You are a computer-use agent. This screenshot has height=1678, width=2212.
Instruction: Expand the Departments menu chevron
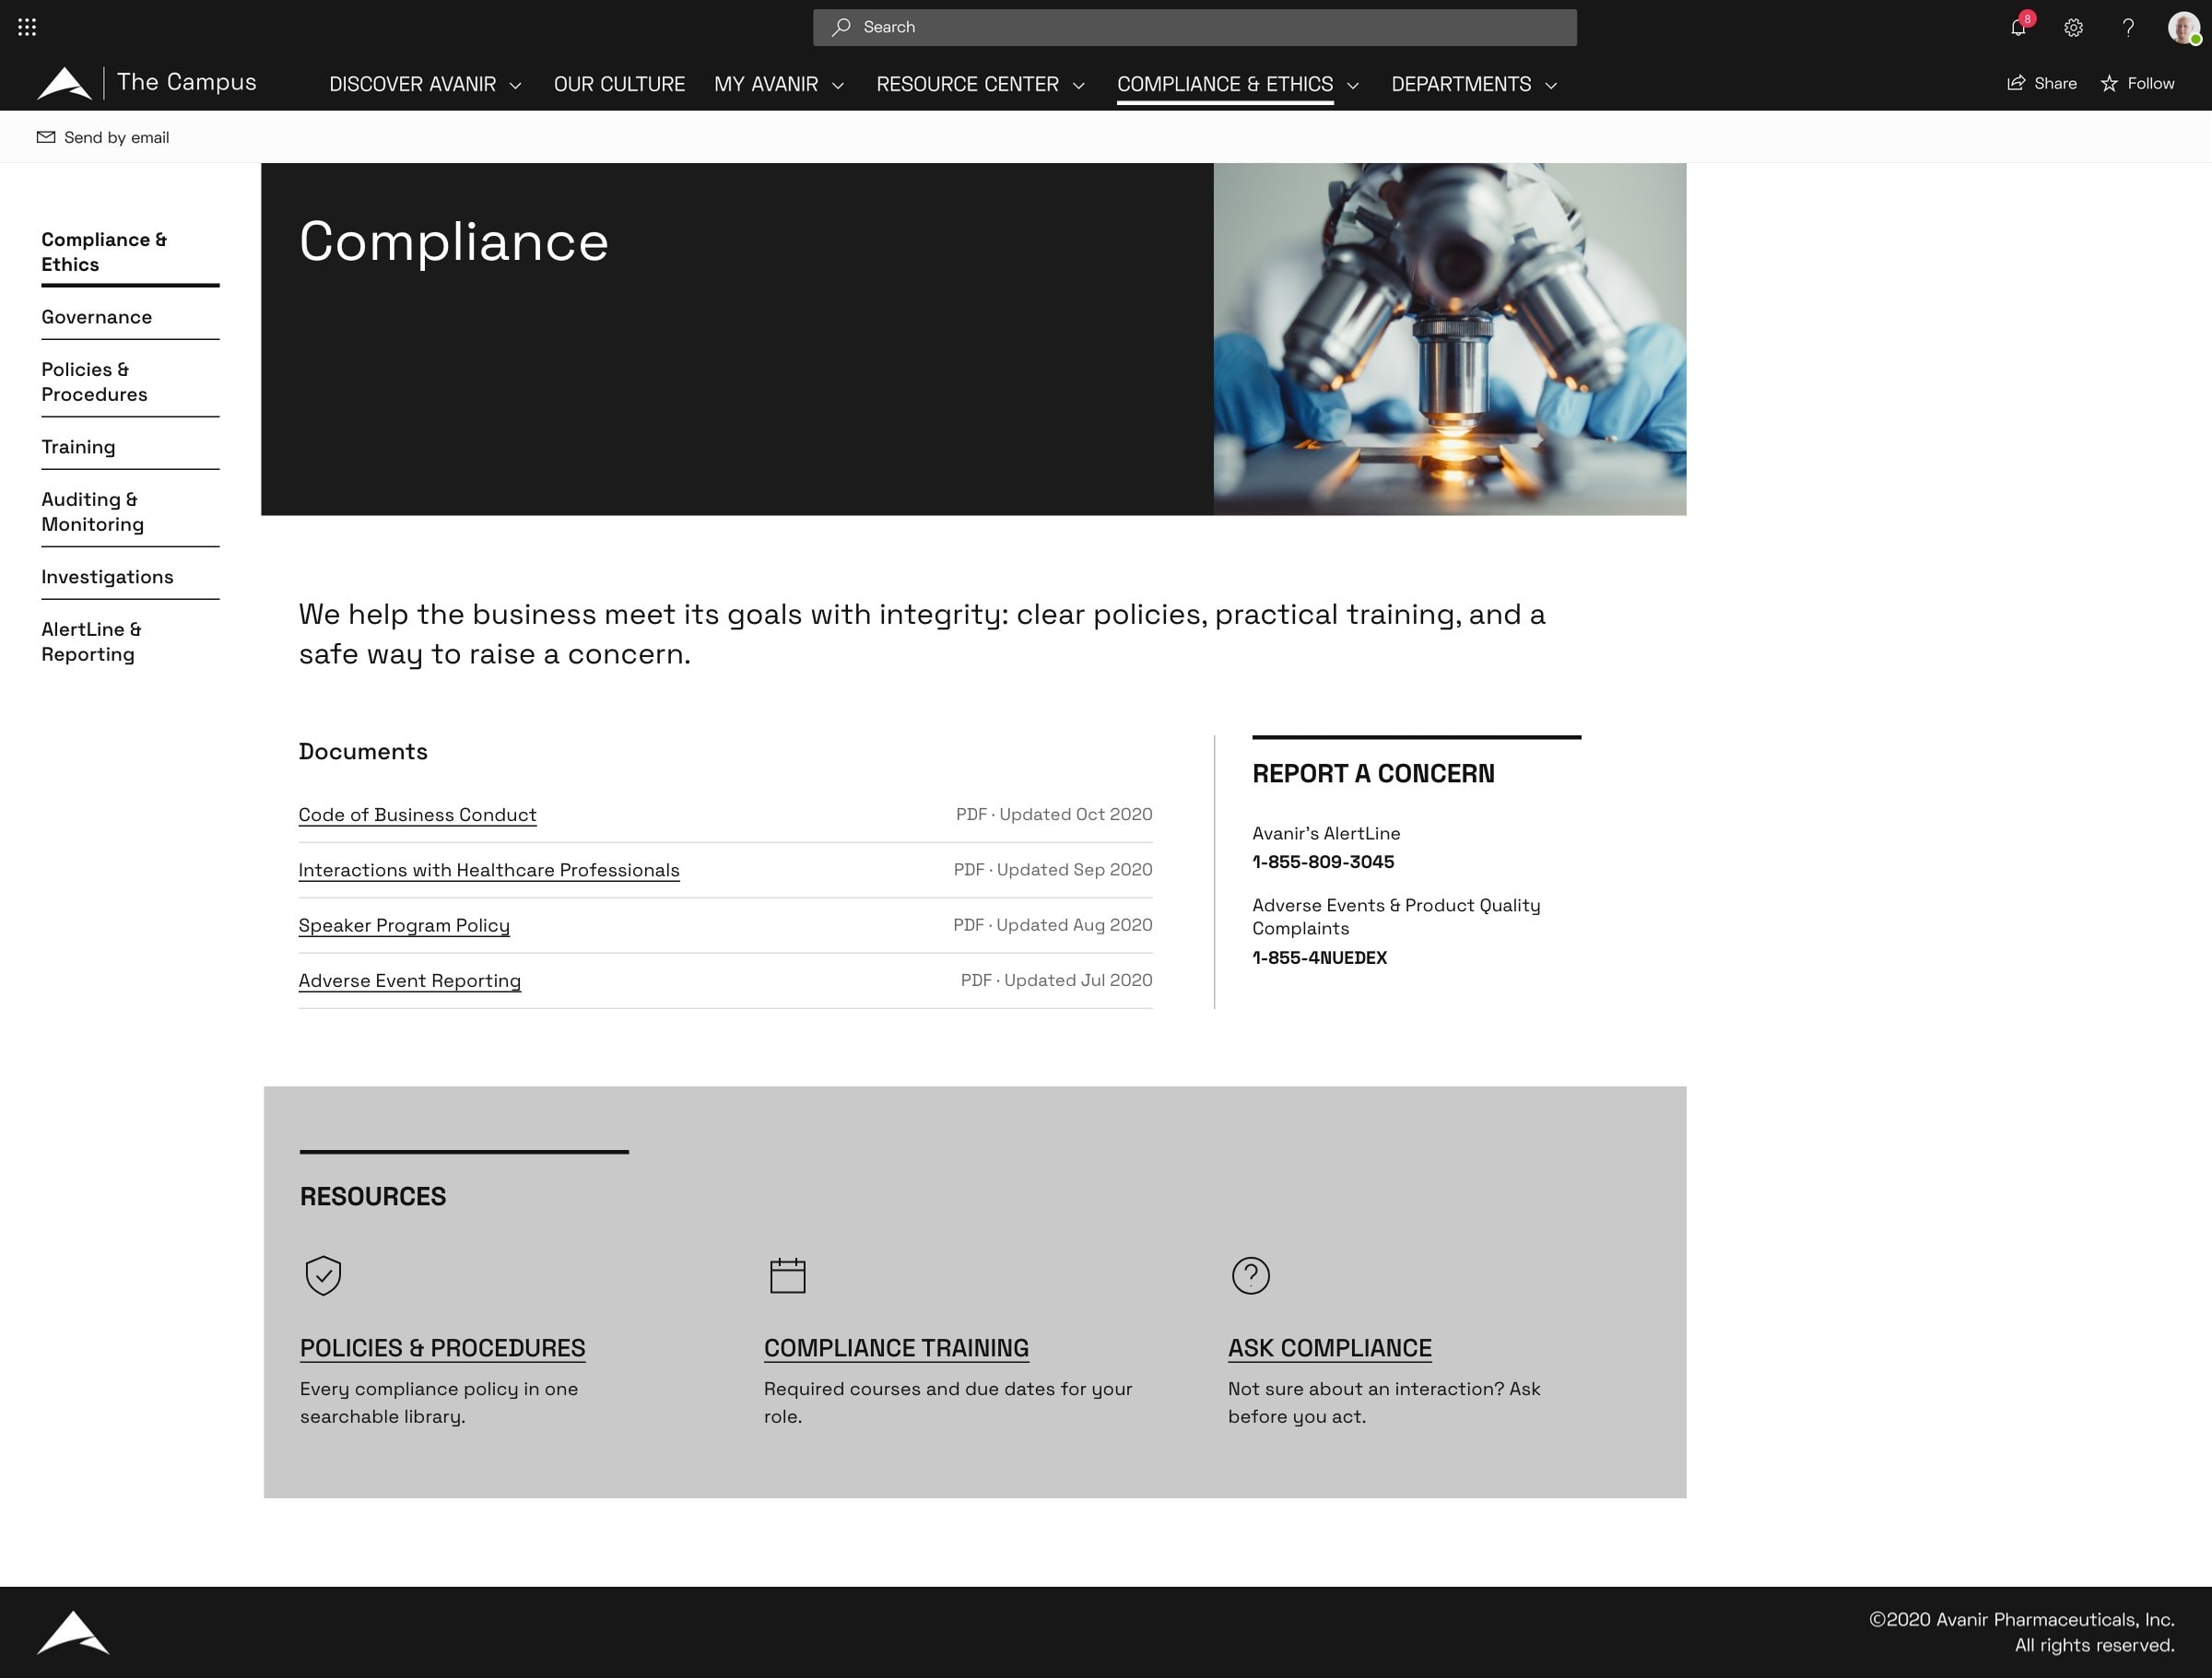pos(1551,86)
